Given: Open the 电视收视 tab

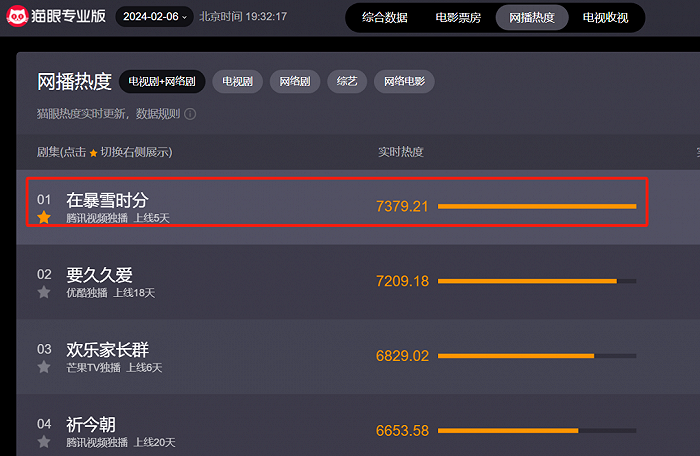Looking at the screenshot, I should [605, 17].
